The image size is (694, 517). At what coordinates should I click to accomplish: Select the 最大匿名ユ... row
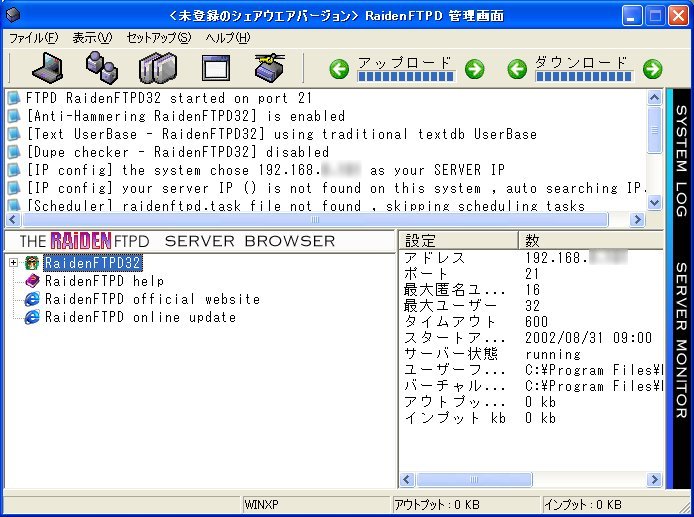tap(531, 289)
